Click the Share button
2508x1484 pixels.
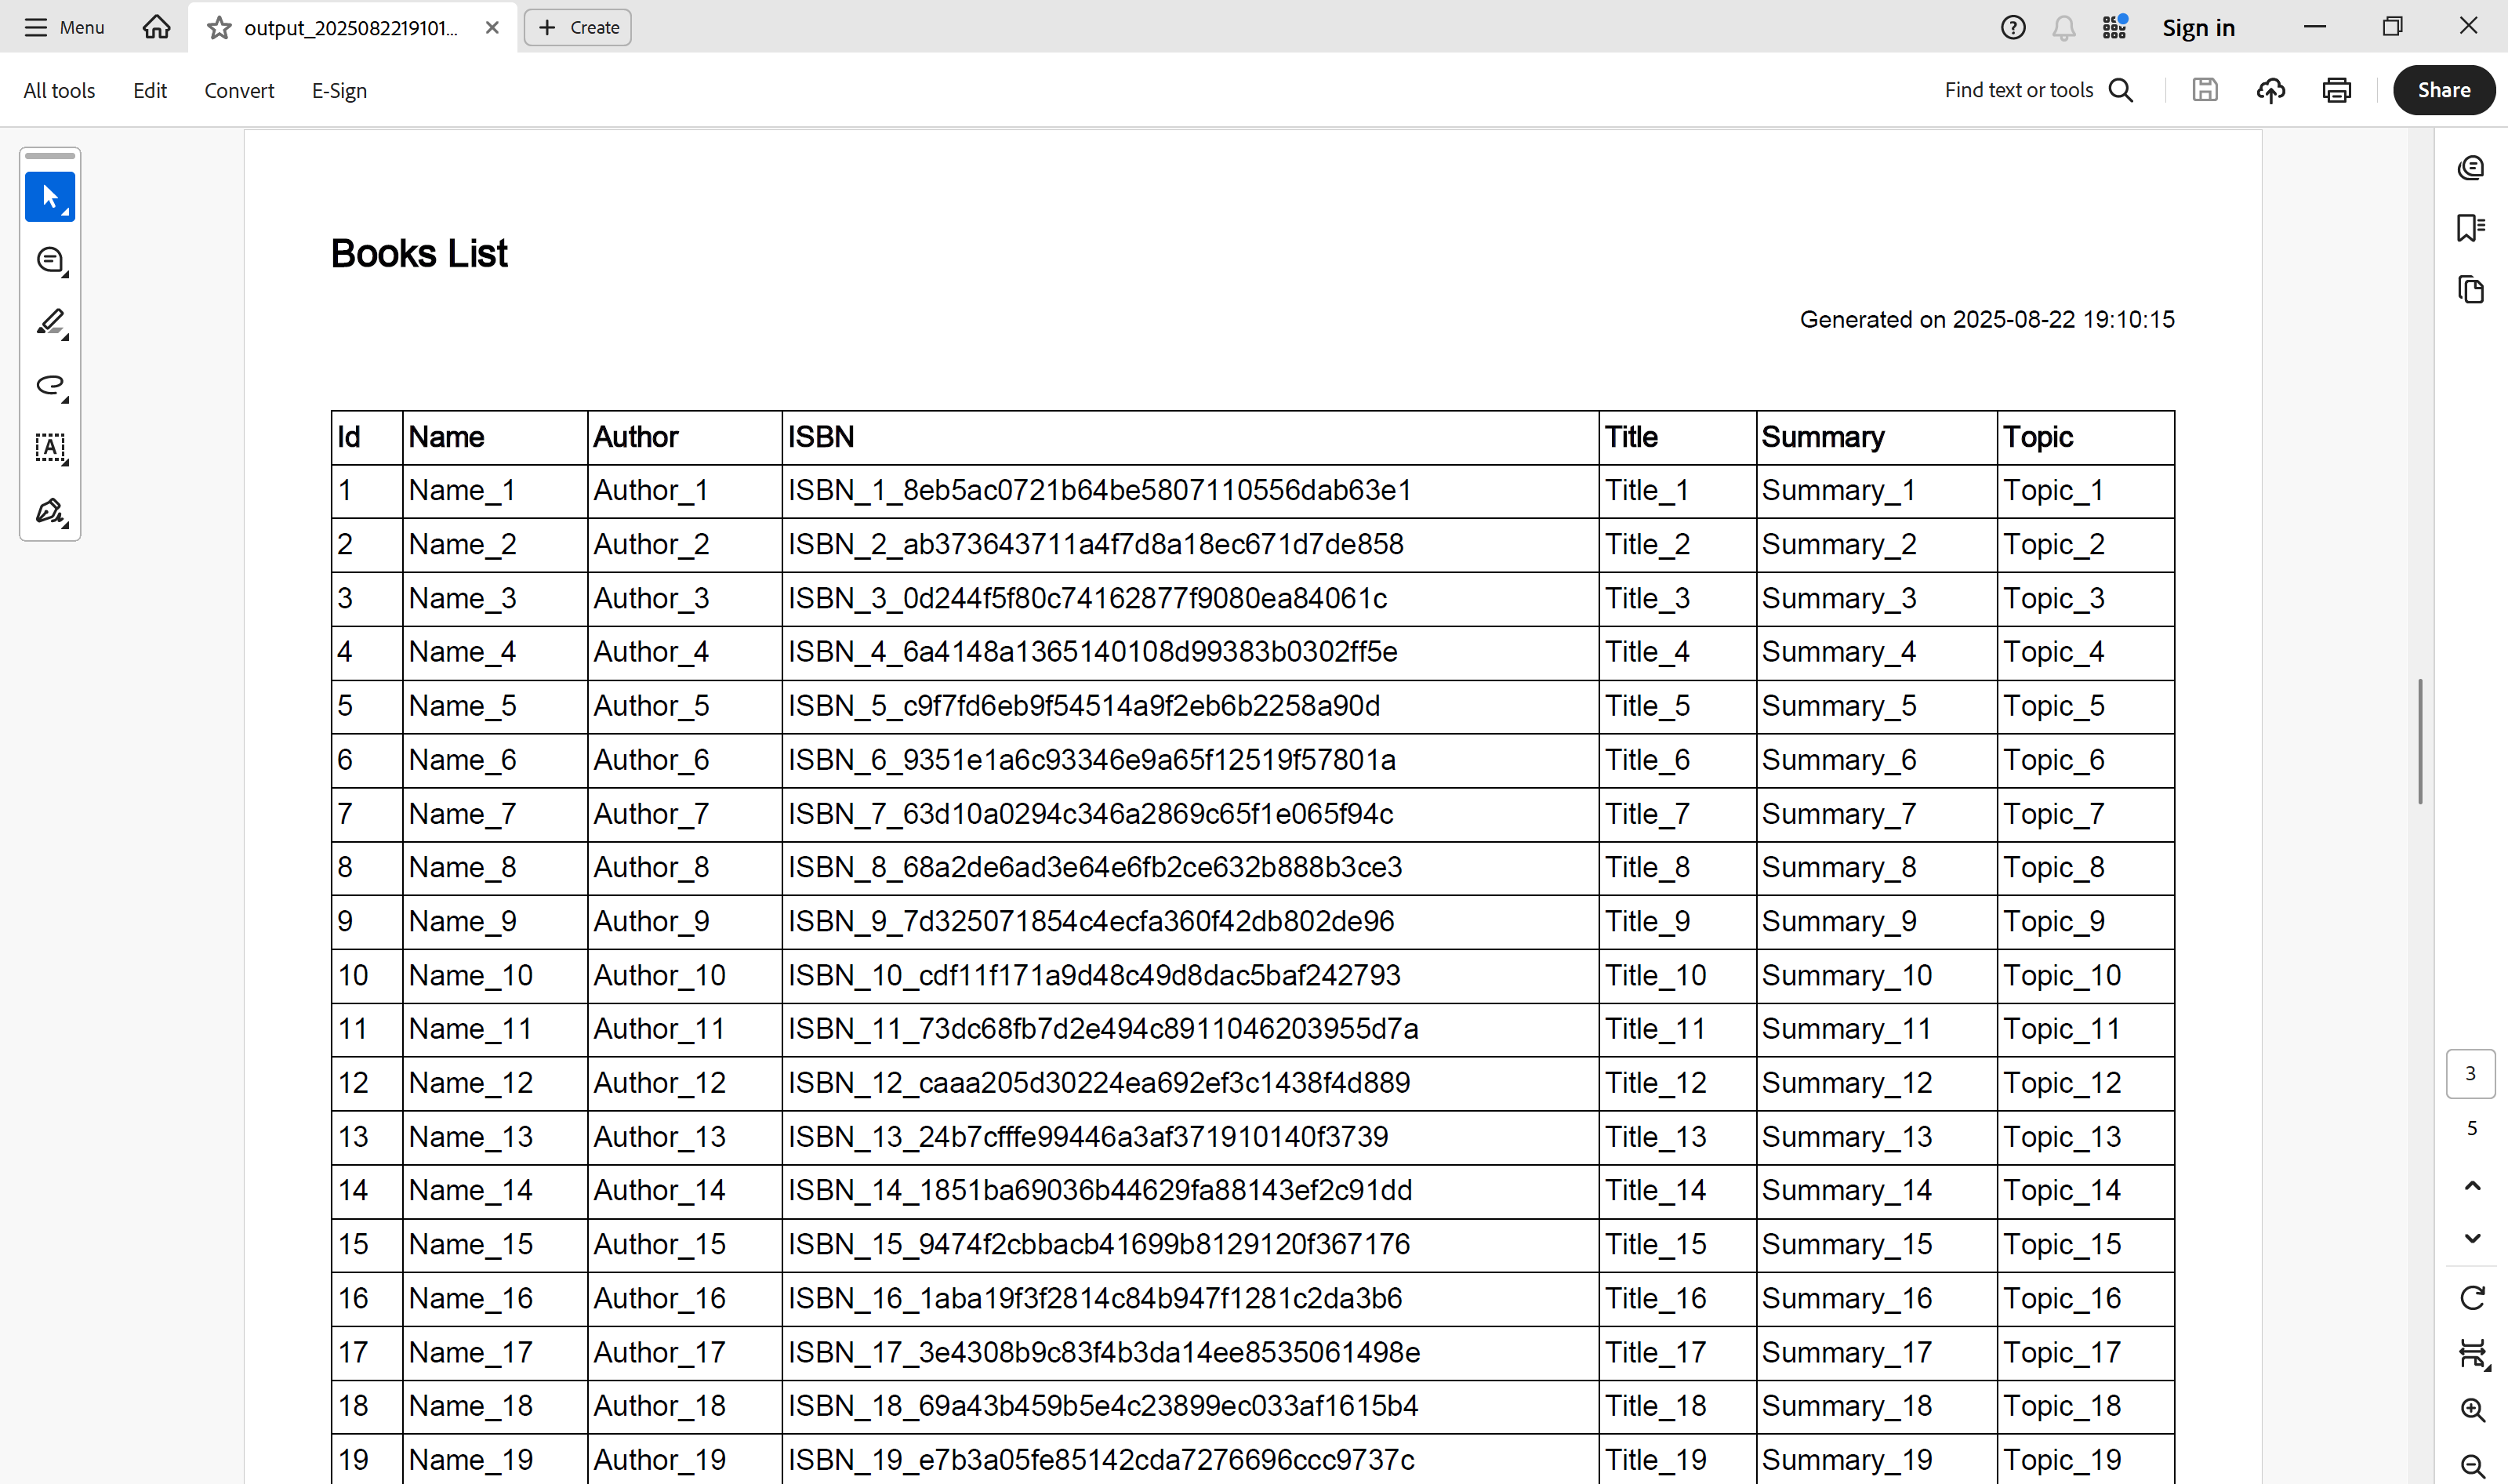click(2443, 90)
